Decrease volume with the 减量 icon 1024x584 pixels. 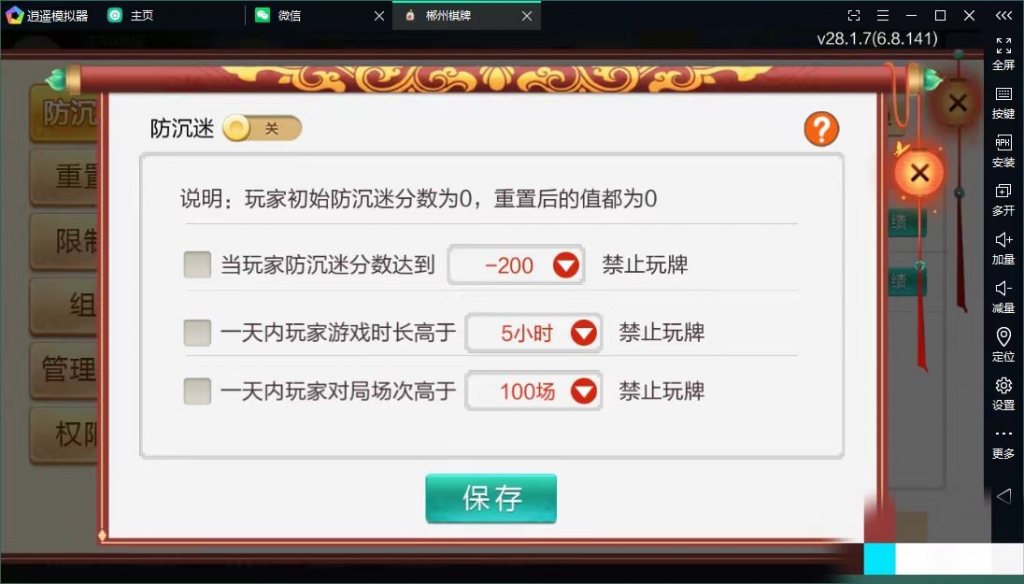[1003, 297]
